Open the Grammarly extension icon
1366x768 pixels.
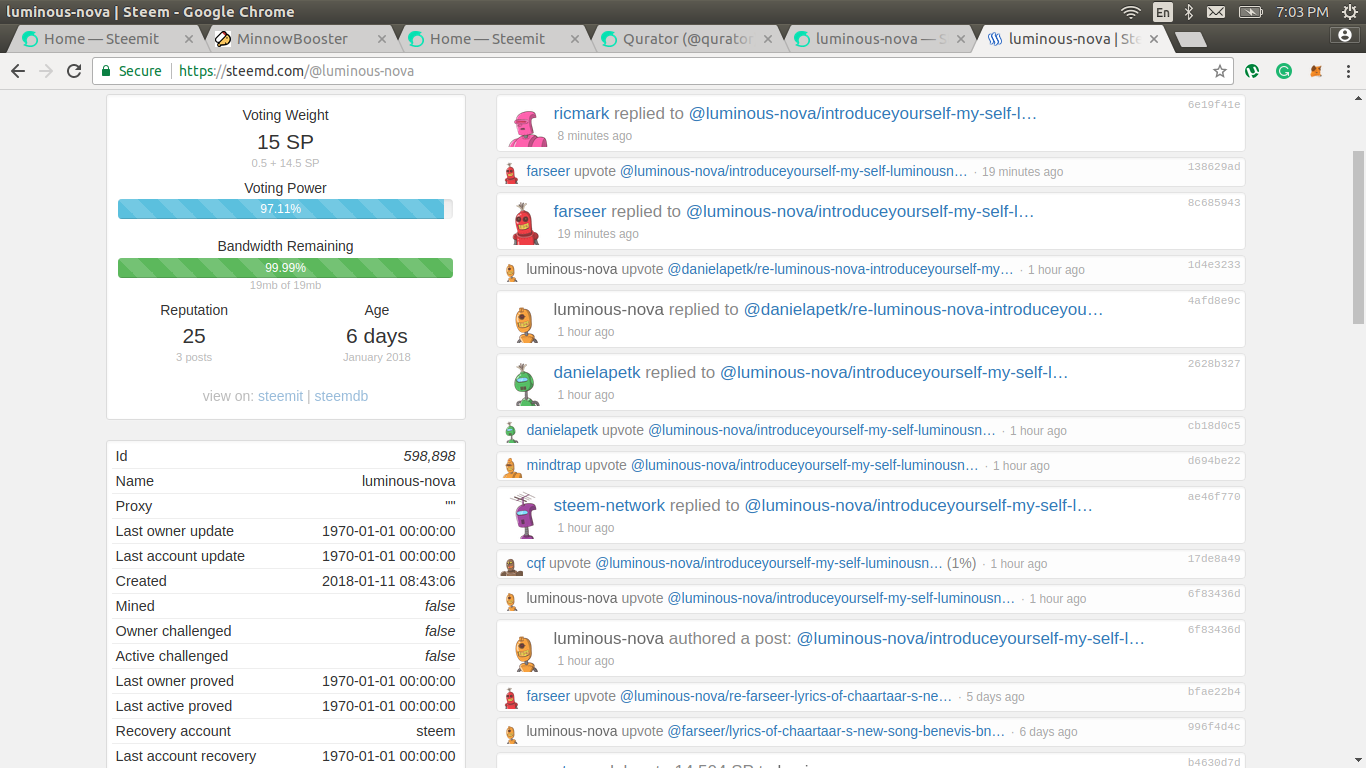click(1284, 71)
